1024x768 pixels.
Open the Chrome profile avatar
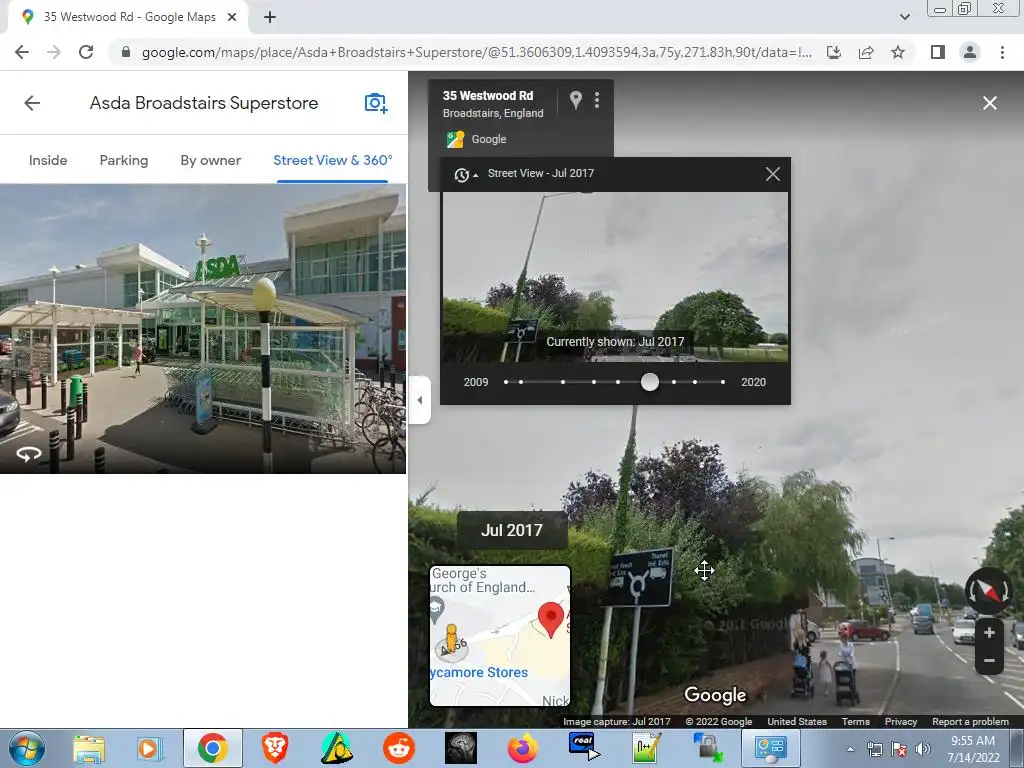970,52
